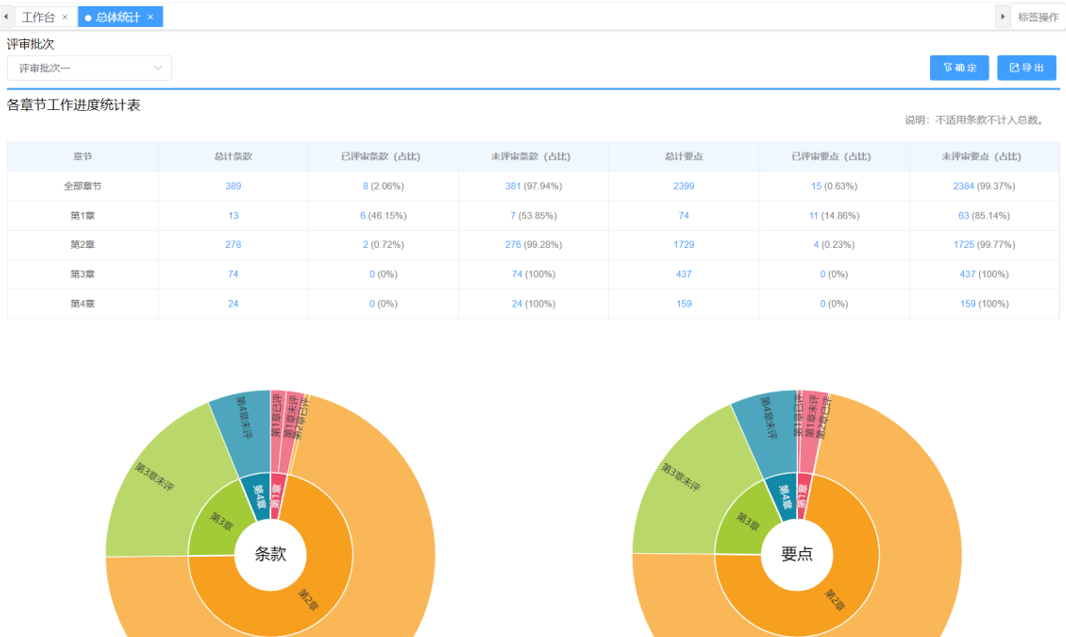Viewport: 1066px width, 637px height.
Task: Open 第1章 total clauses link 13
Action: point(233,216)
